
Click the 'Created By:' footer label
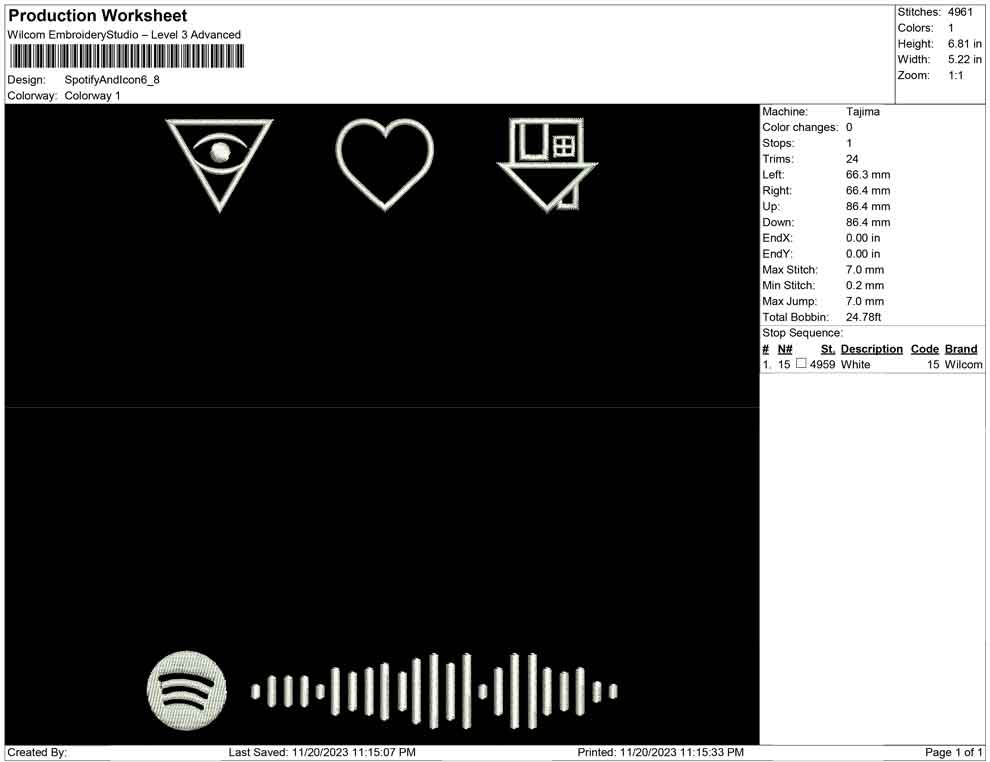[37, 753]
